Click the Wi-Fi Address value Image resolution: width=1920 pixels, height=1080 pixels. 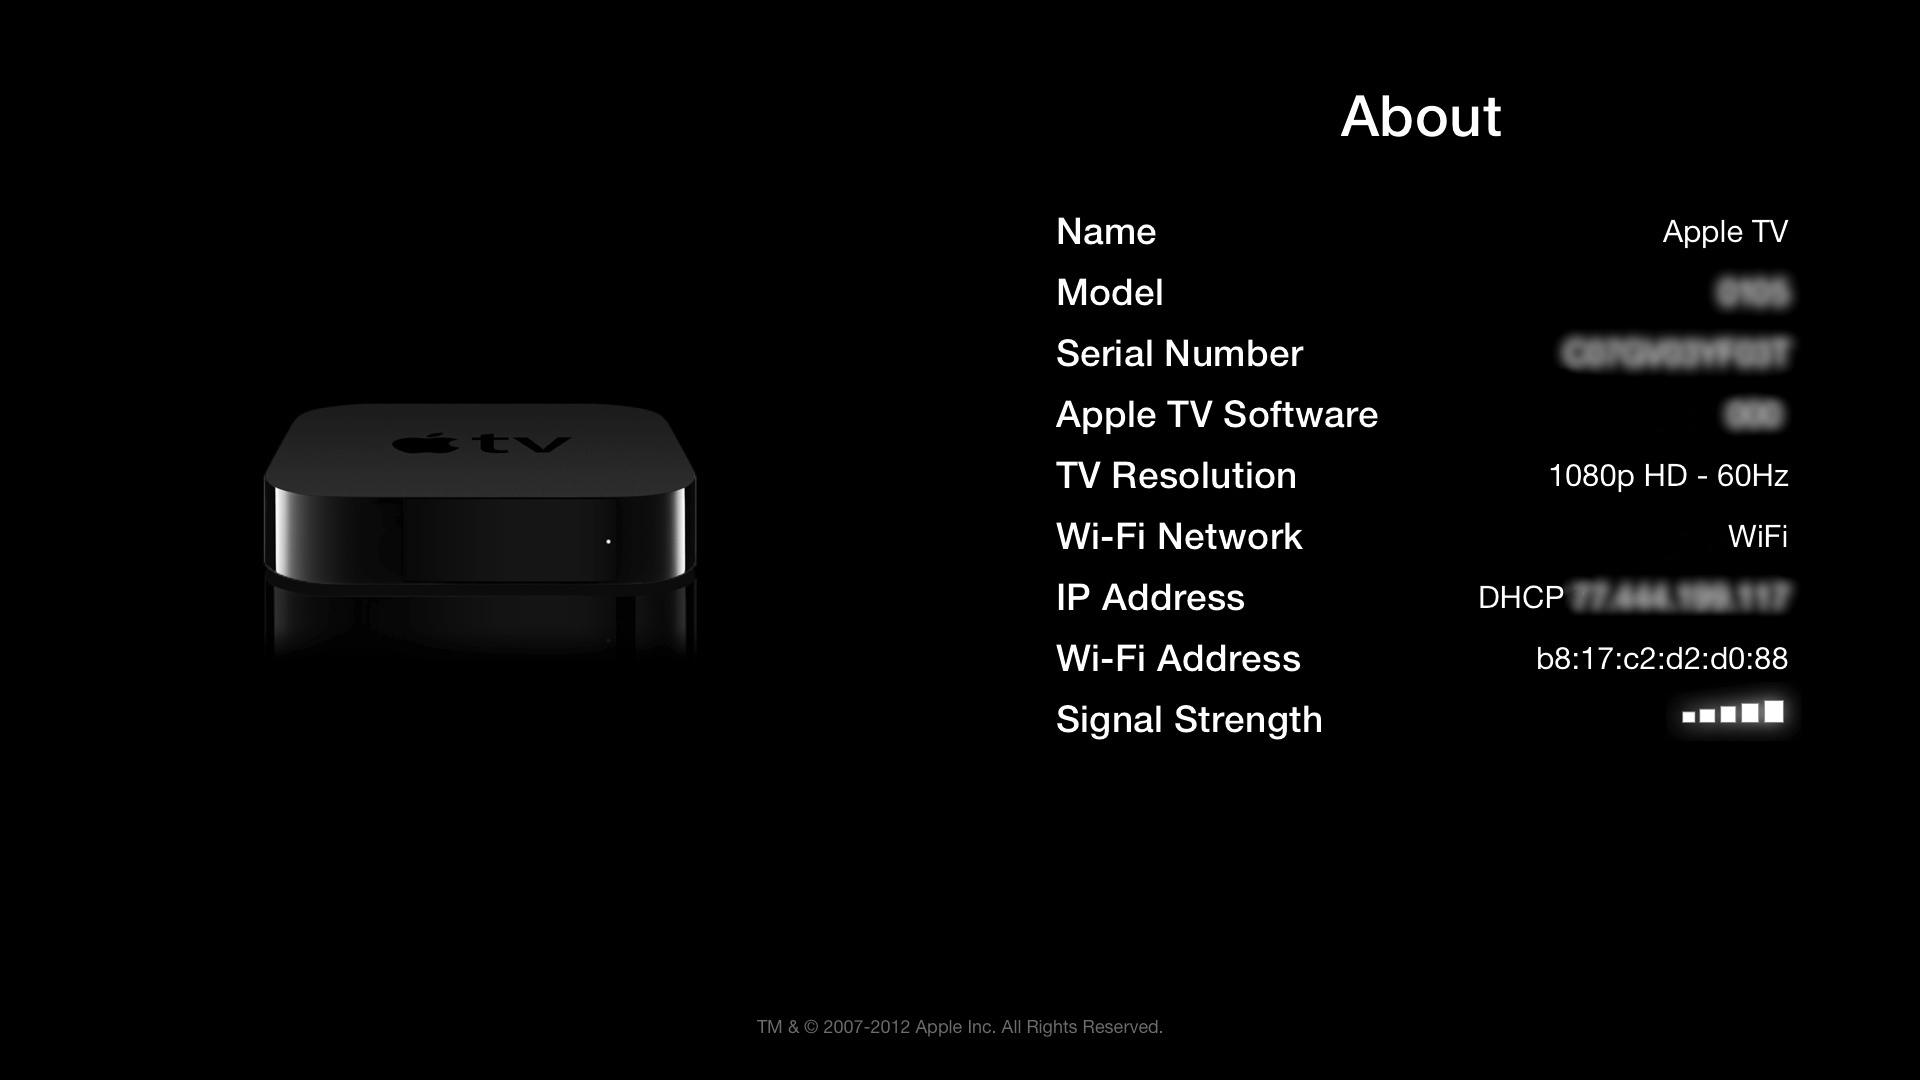[x=1662, y=658]
